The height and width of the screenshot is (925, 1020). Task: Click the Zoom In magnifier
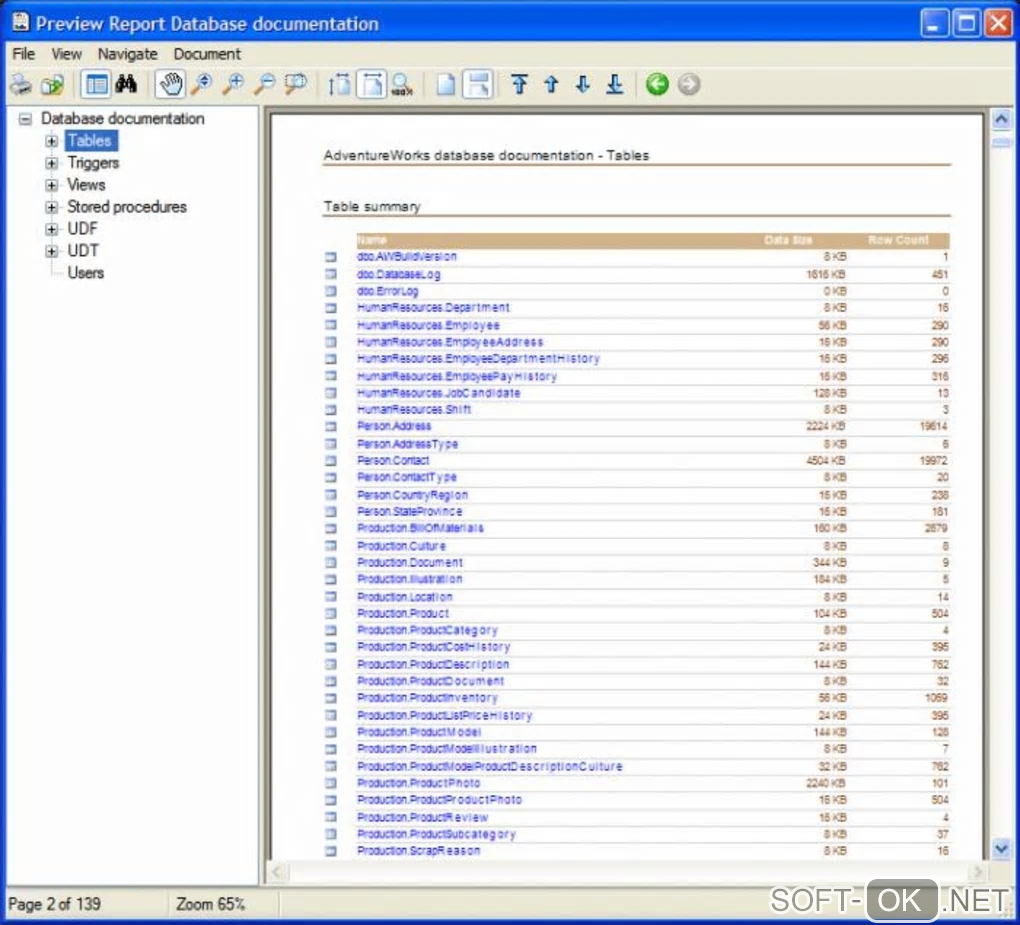pos(234,85)
